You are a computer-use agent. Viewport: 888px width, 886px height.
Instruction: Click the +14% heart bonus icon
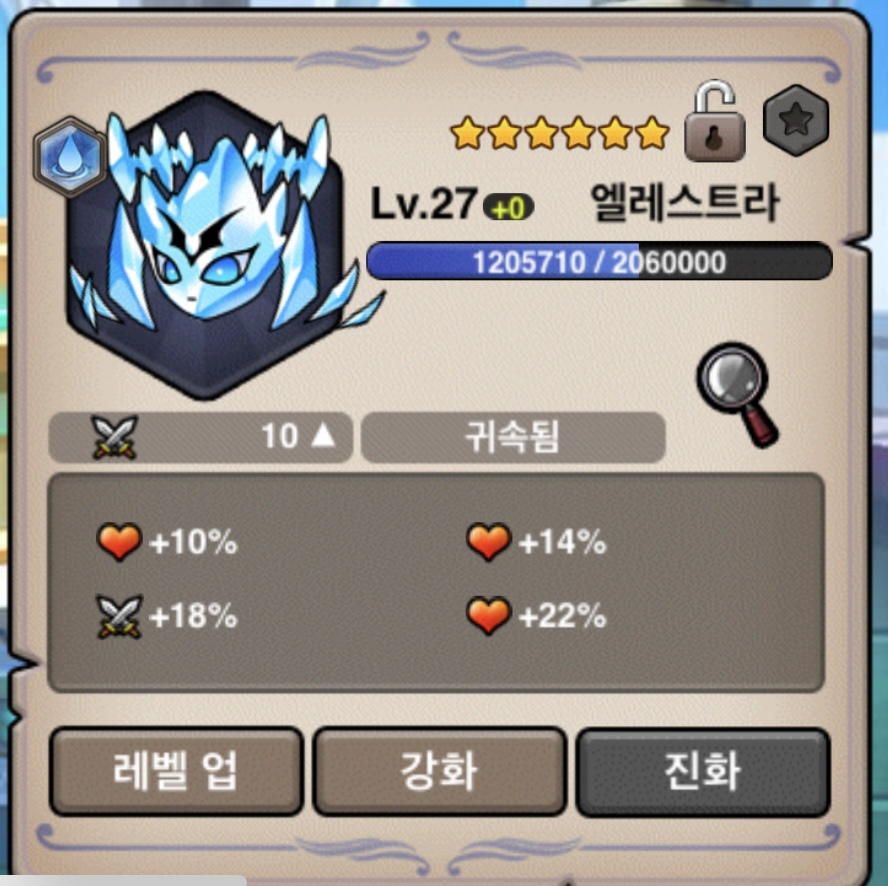click(x=489, y=542)
